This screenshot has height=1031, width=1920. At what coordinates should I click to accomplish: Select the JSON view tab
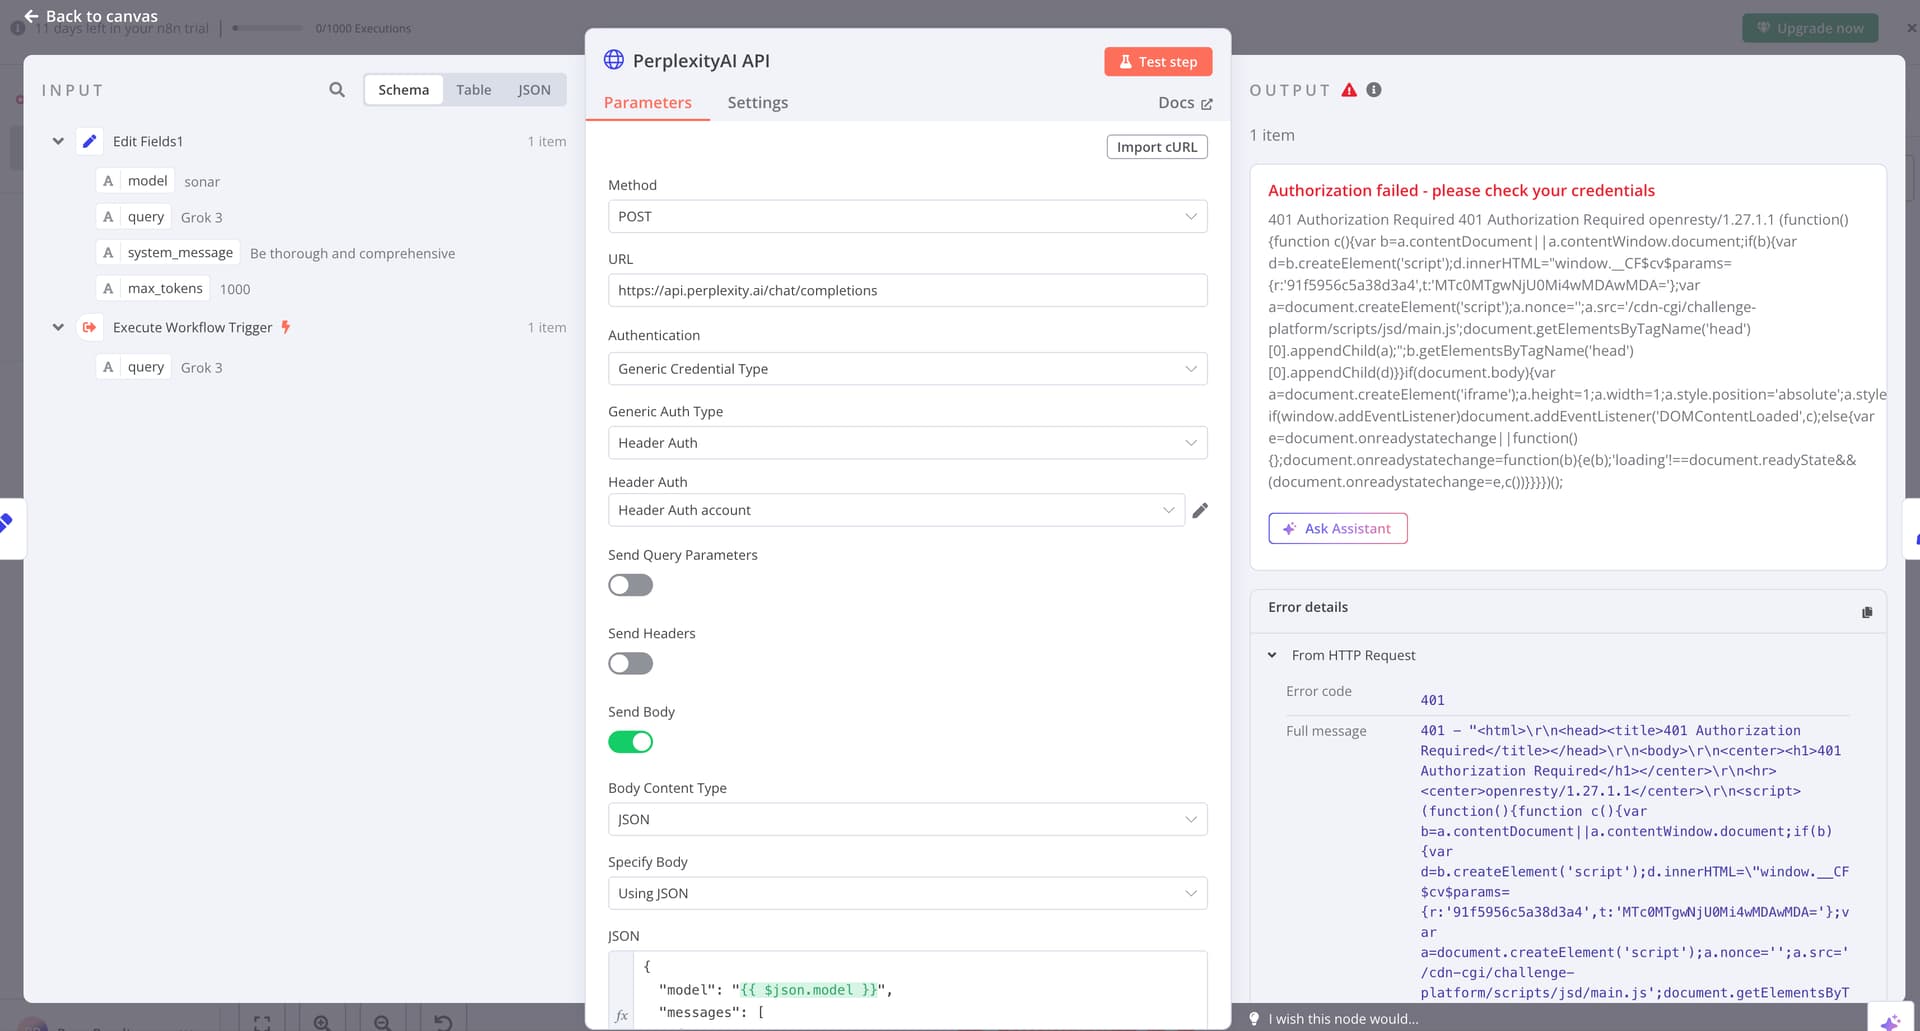(x=534, y=90)
